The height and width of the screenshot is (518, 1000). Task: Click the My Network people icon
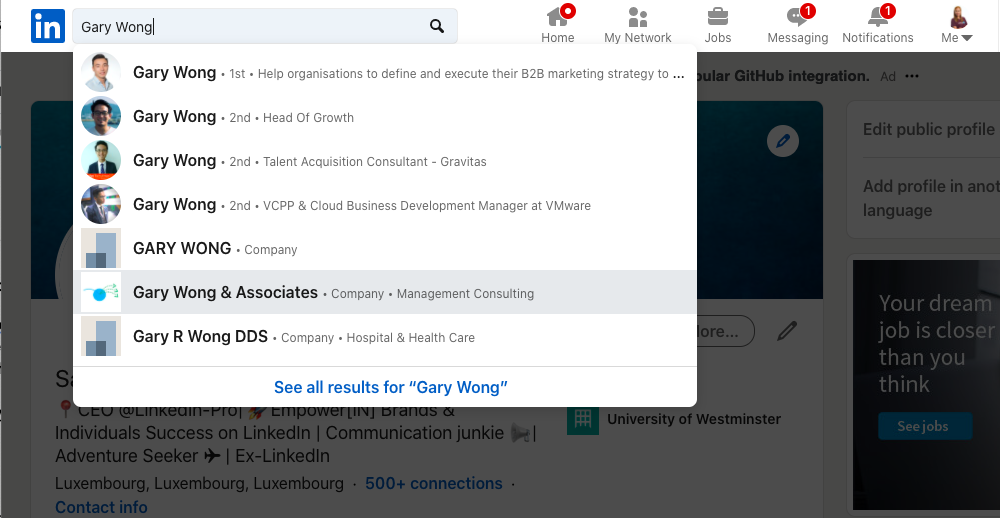(638, 17)
